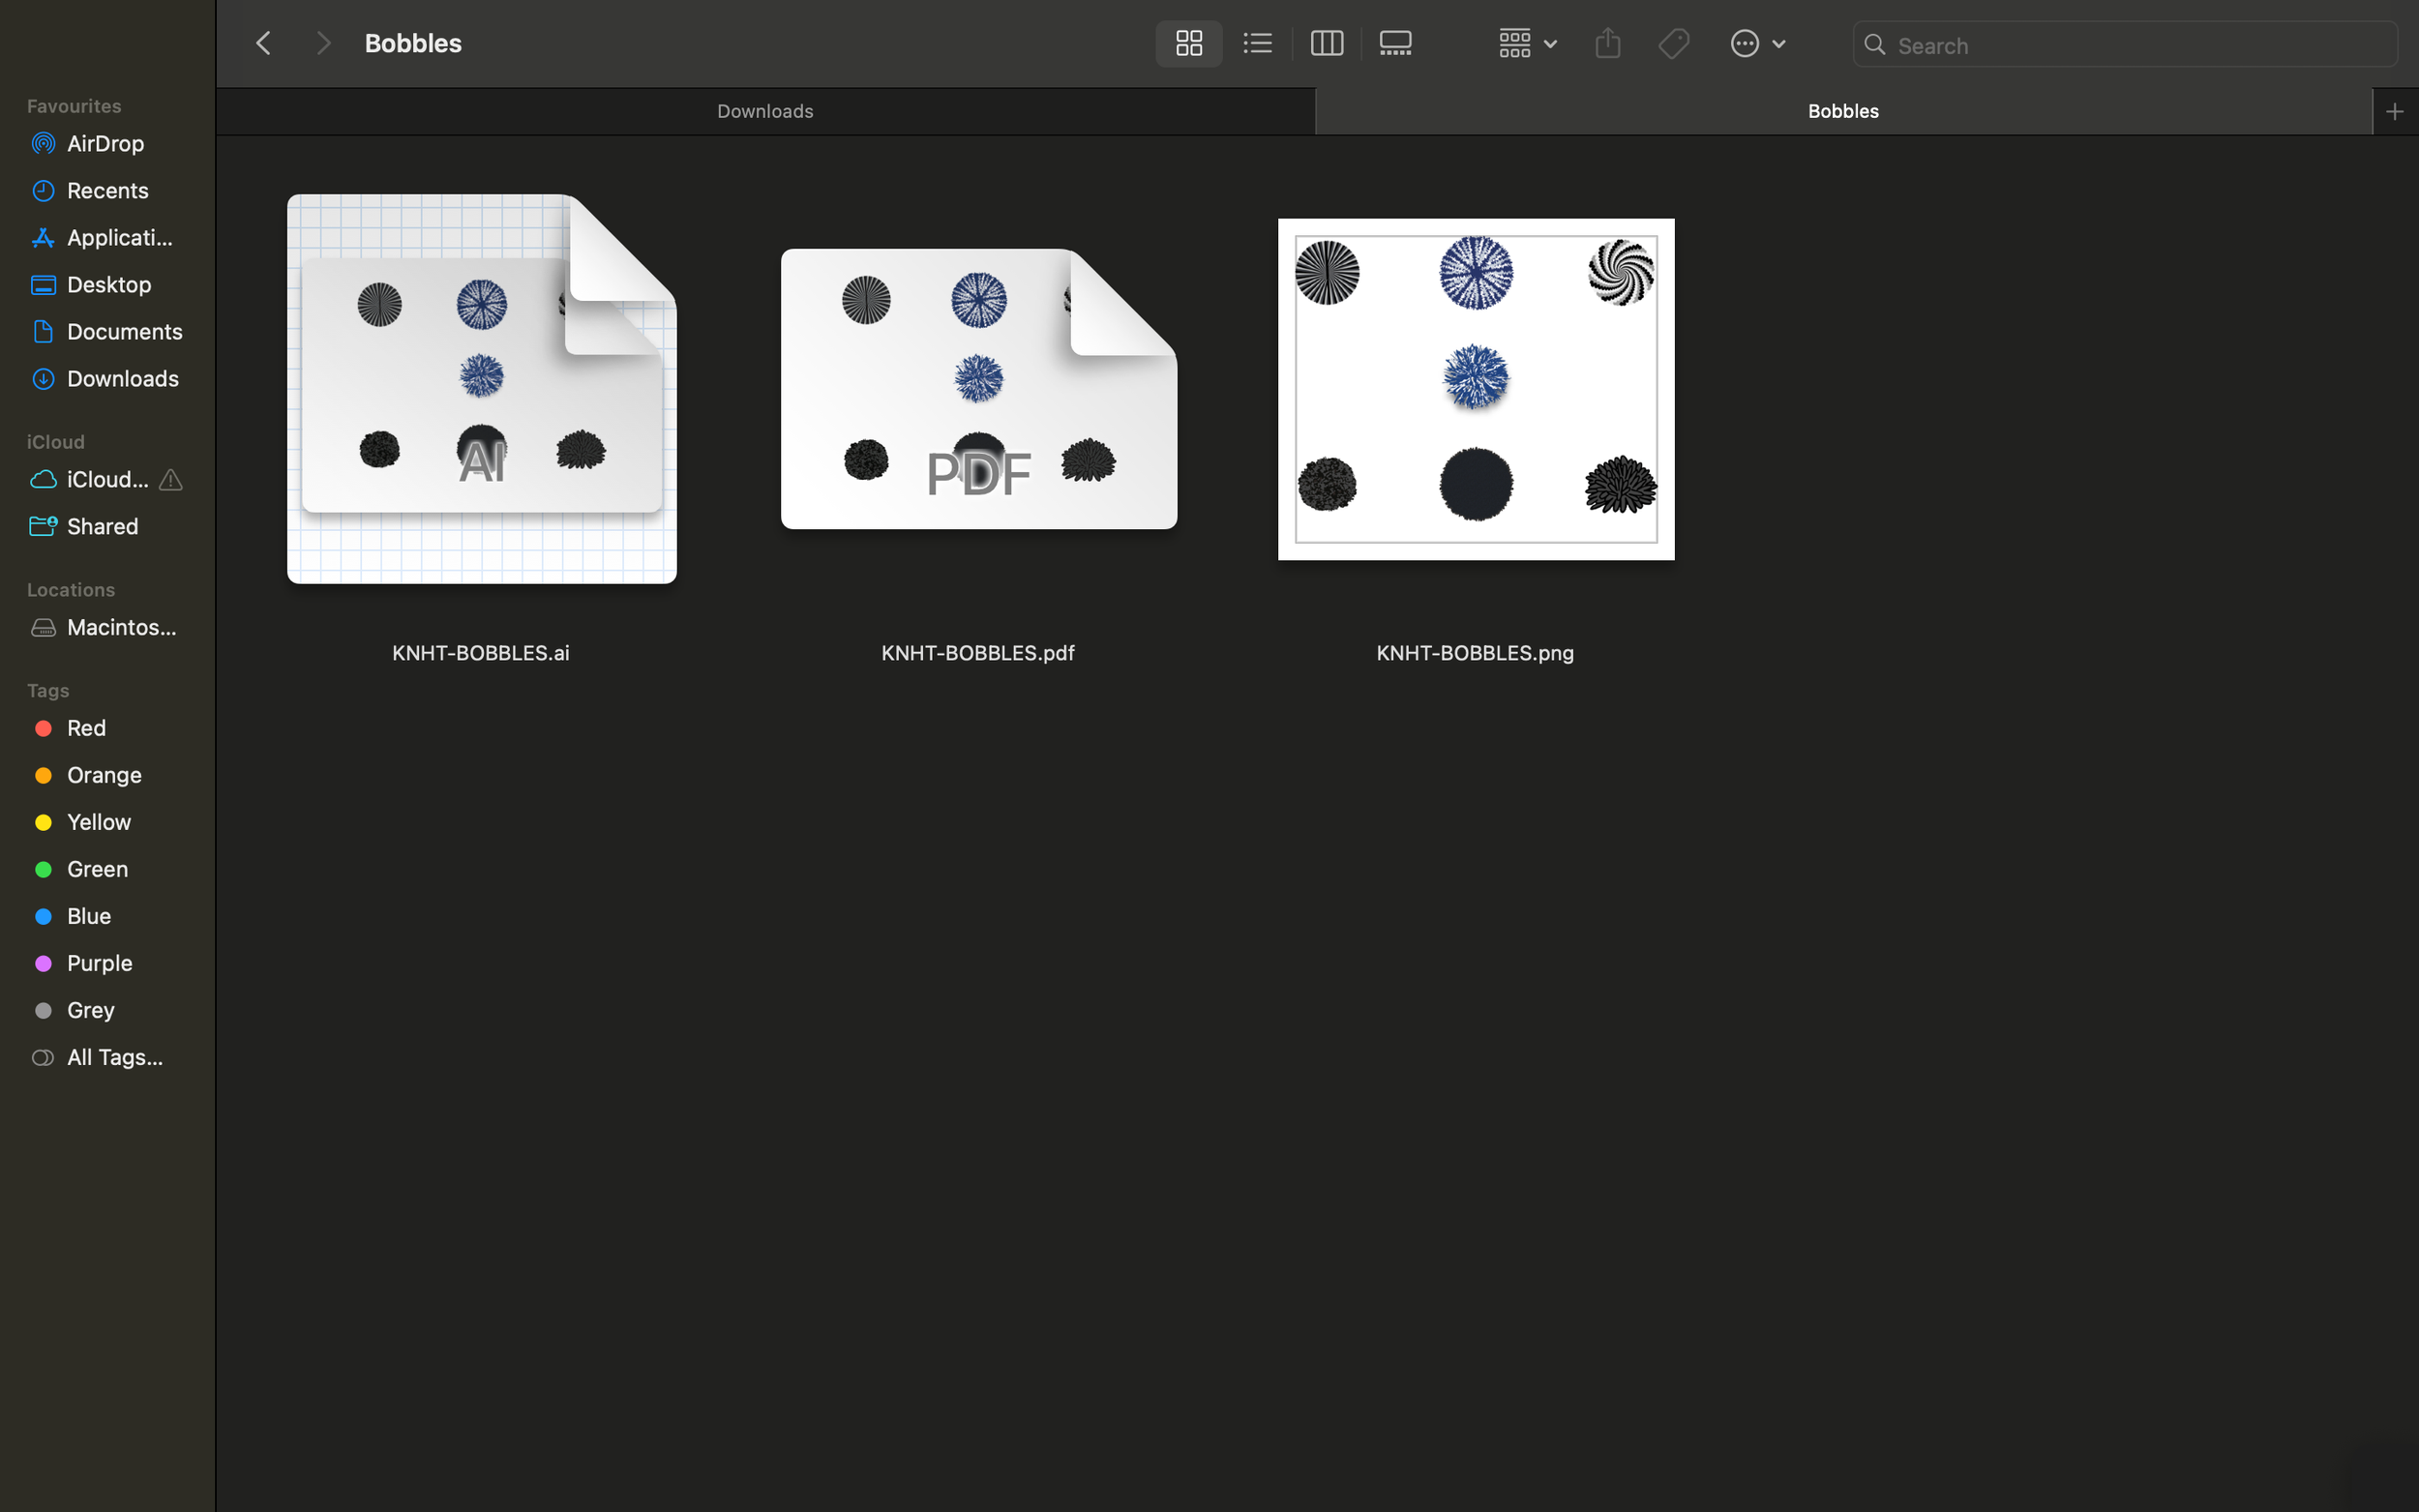Open the Share menu
The width and height of the screenshot is (2419, 1512).
pyautogui.click(x=1606, y=43)
